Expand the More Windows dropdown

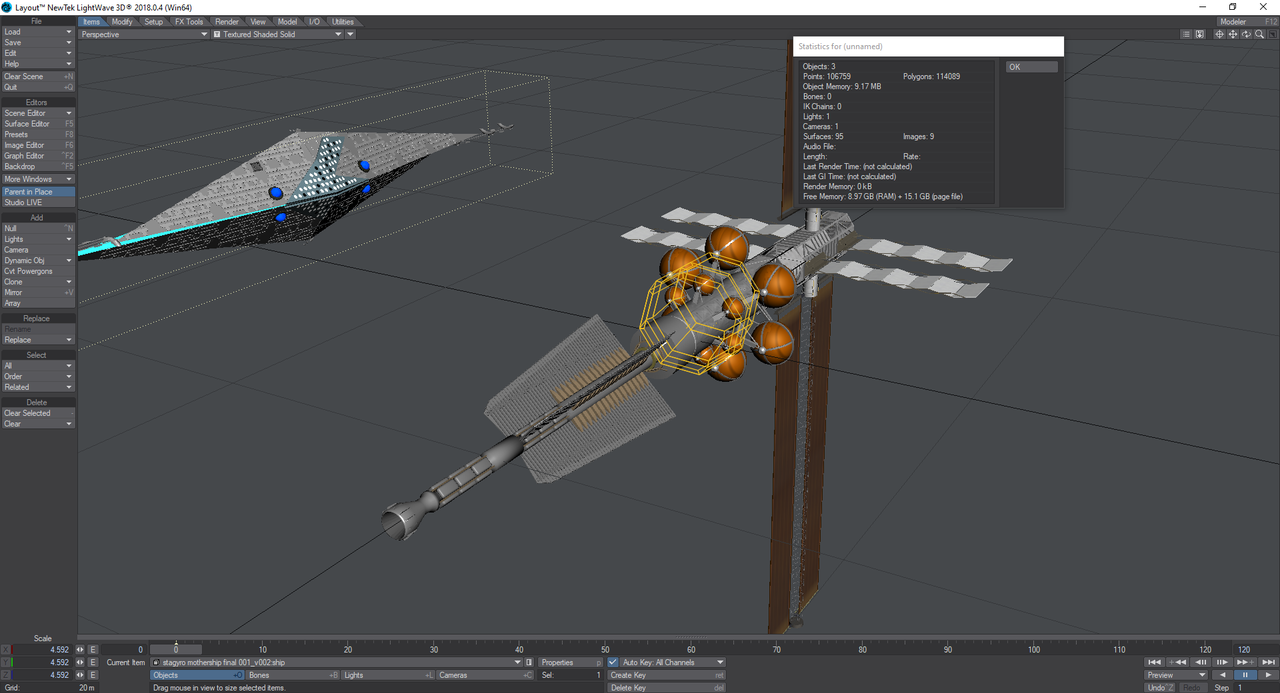tap(38, 179)
